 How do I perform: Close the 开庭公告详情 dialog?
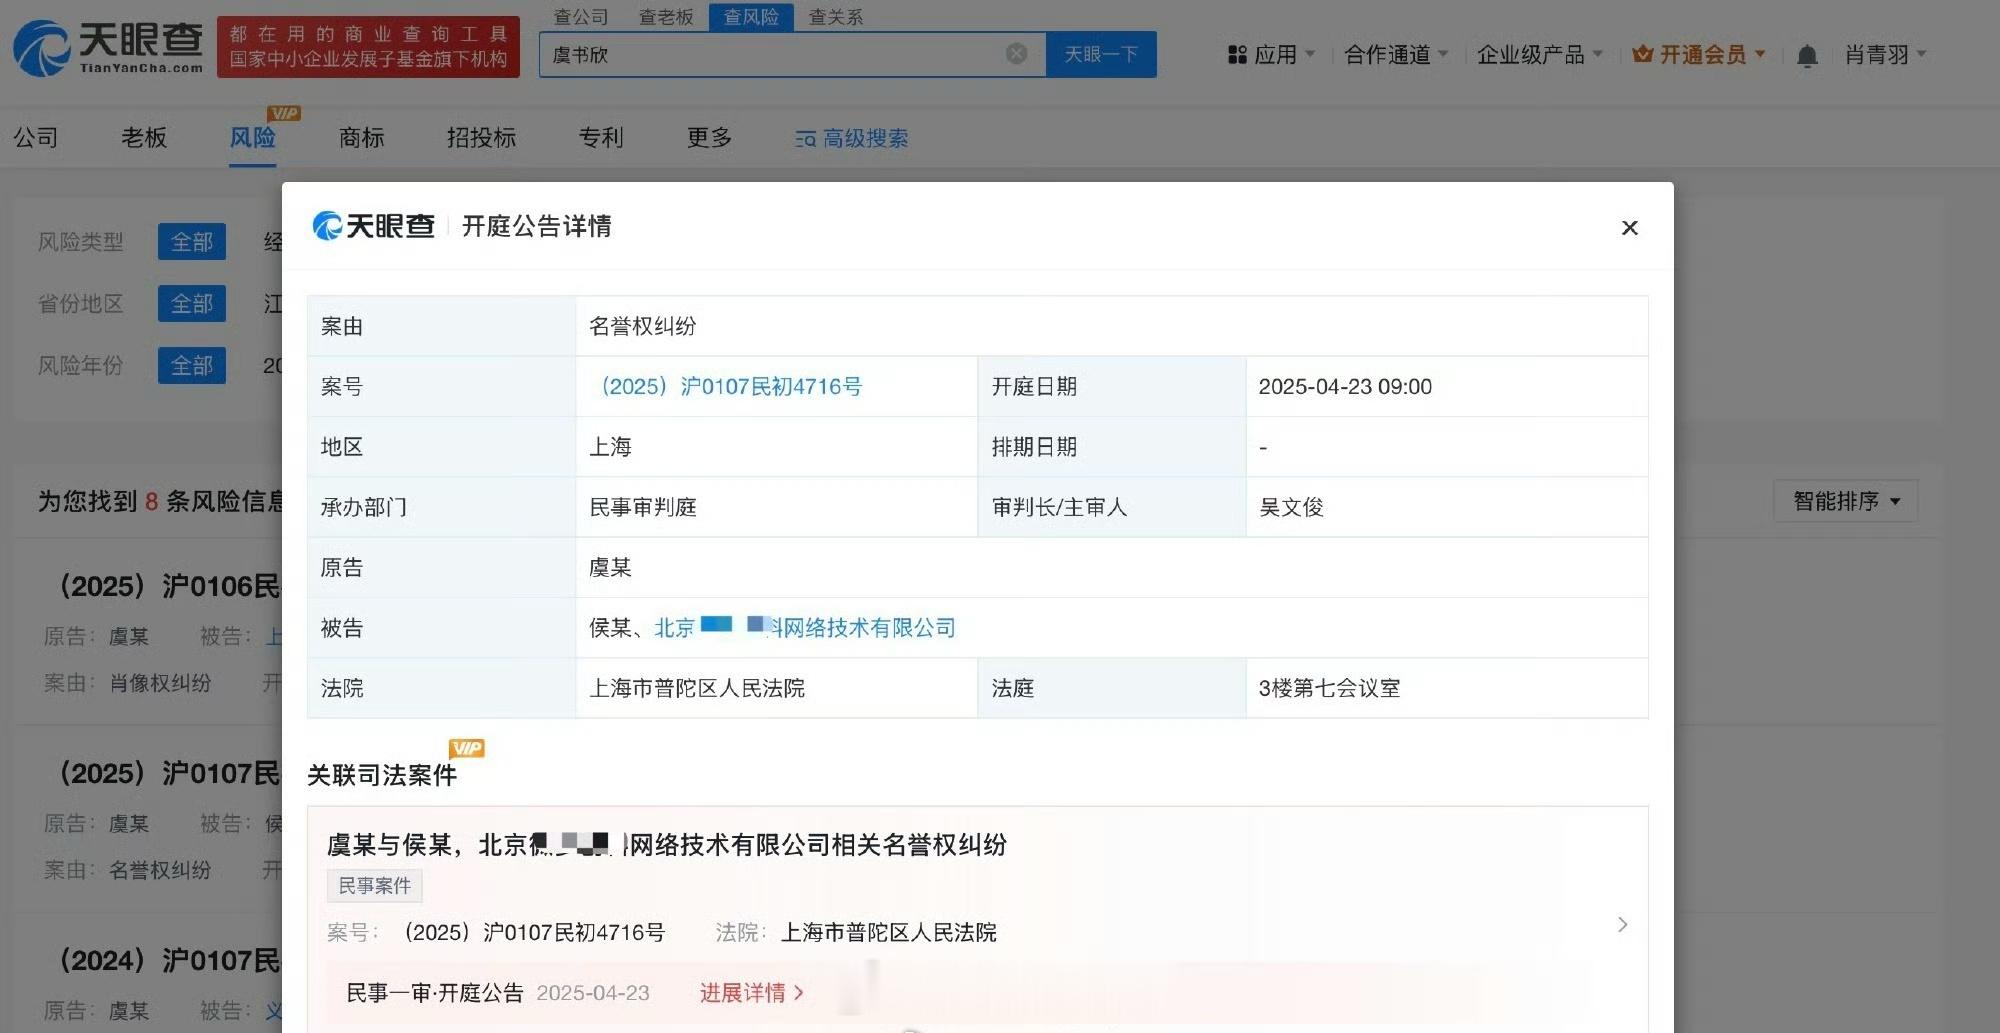pyautogui.click(x=1629, y=228)
